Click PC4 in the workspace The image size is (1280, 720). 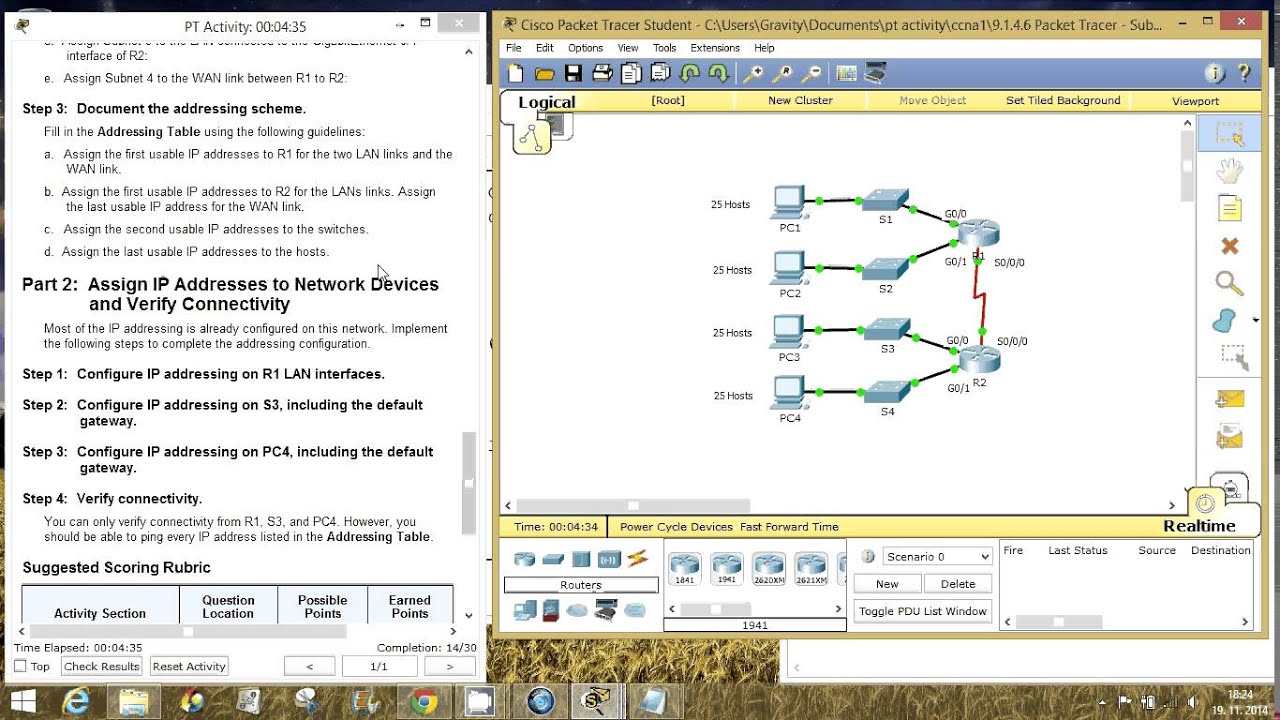tap(789, 393)
